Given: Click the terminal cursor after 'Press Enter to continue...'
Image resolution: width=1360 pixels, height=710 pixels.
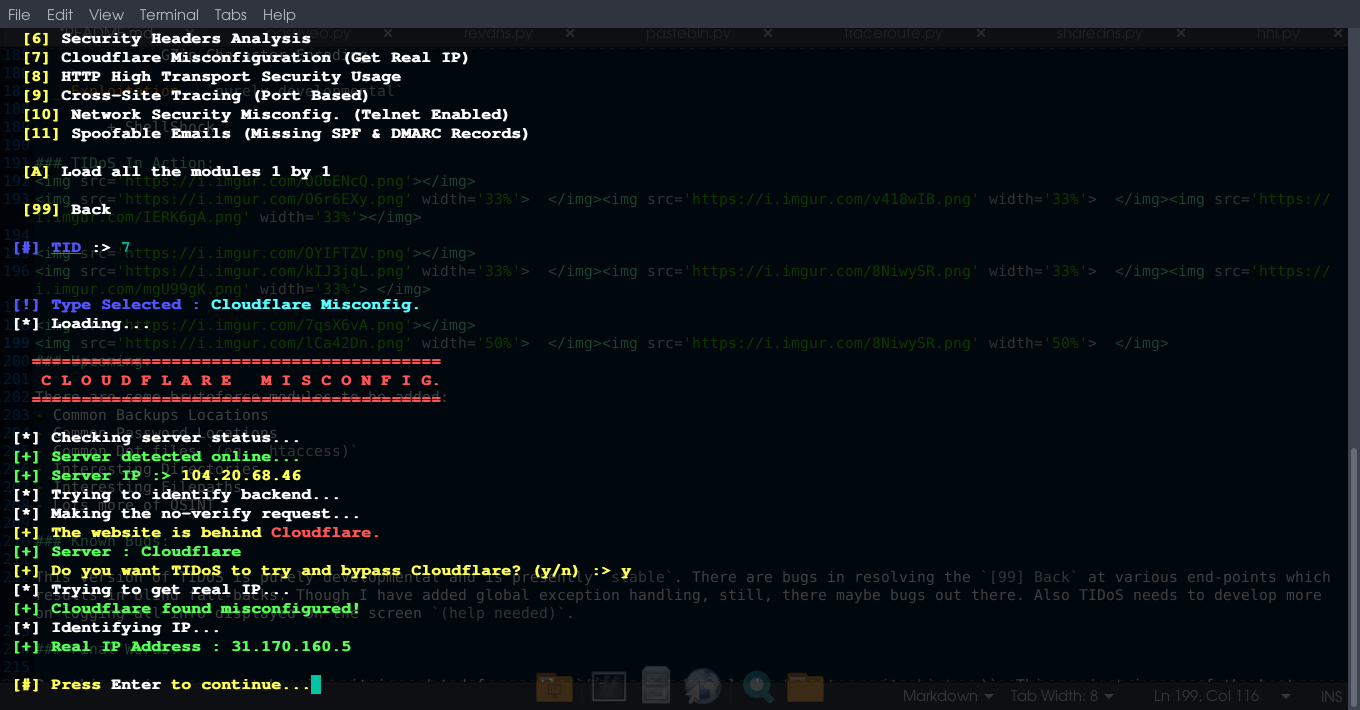Looking at the screenshot, I should pyautogui.click(x=316, y=684).
